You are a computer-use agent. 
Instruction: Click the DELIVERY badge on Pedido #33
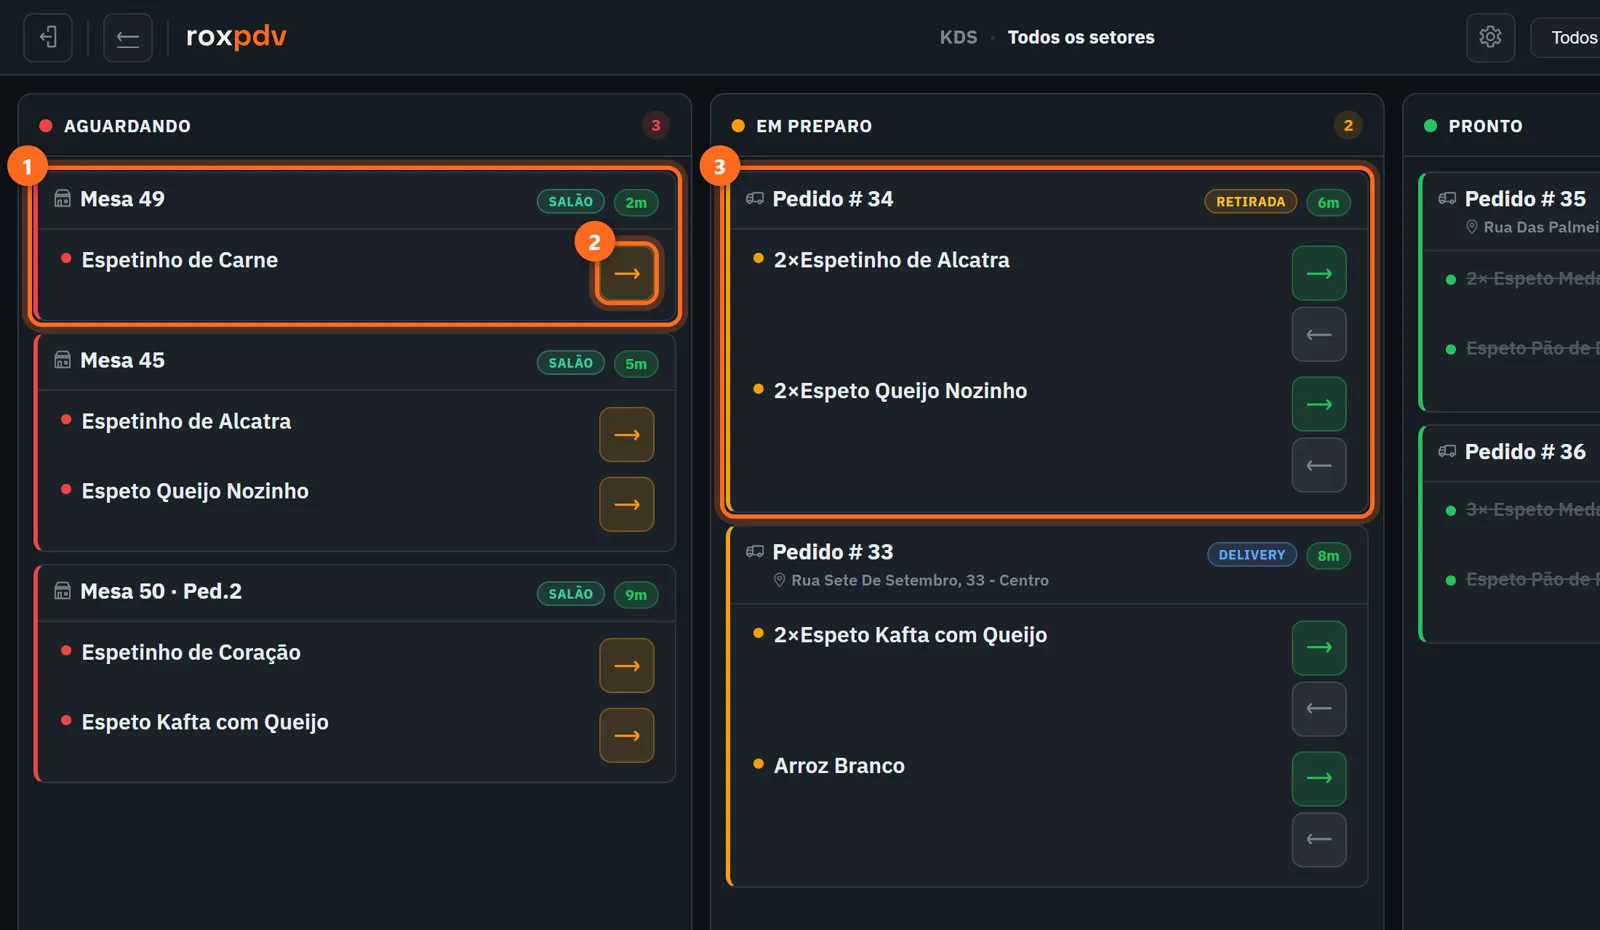(1252, 555)
